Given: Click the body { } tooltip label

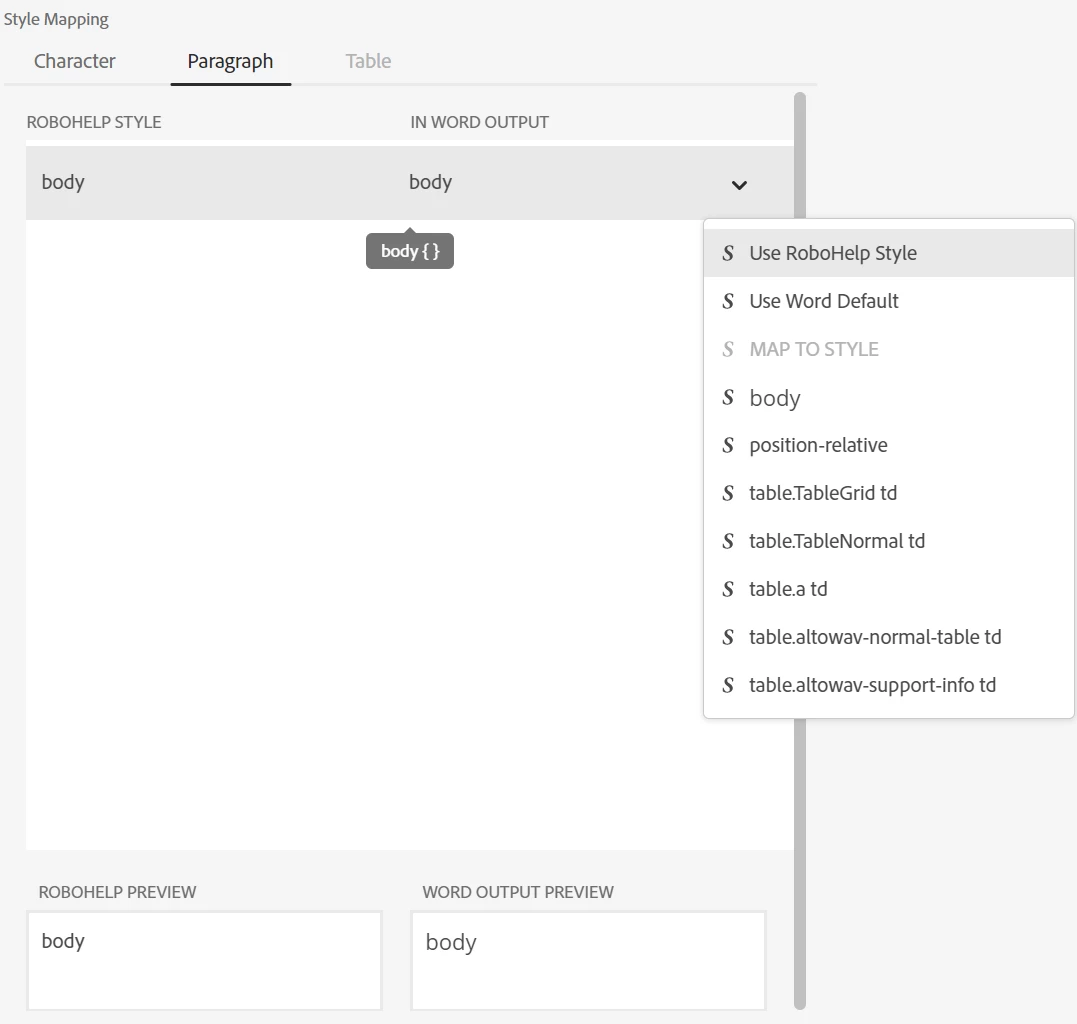Looking at the screenshot, I should (410, 251).
